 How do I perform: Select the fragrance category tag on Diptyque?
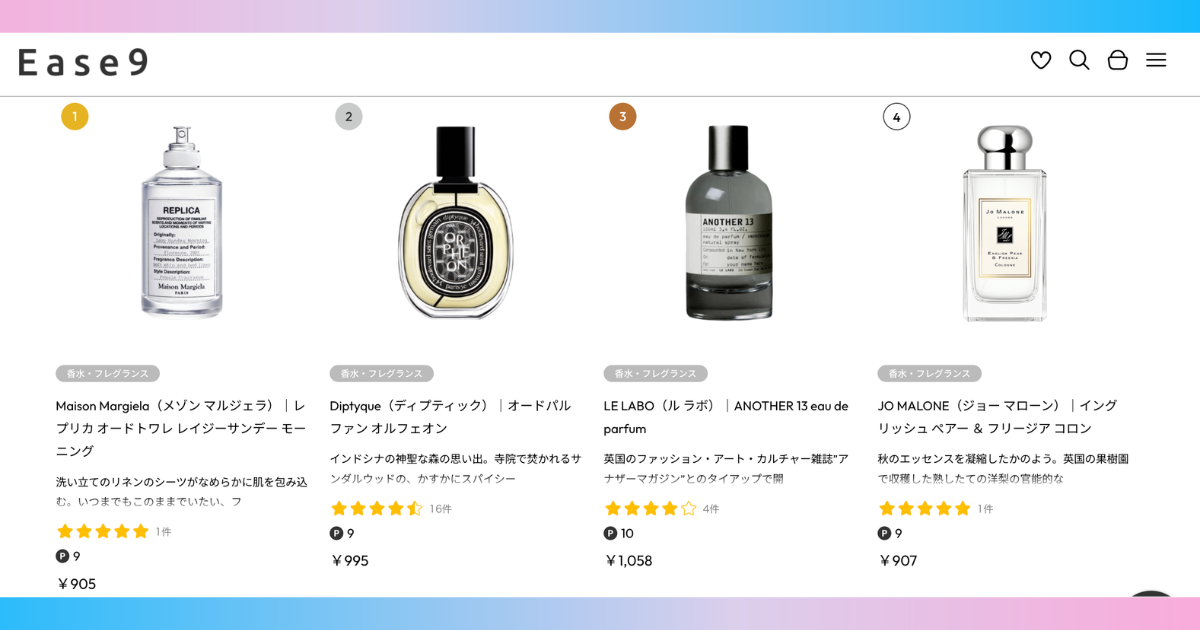click(381, 373)
